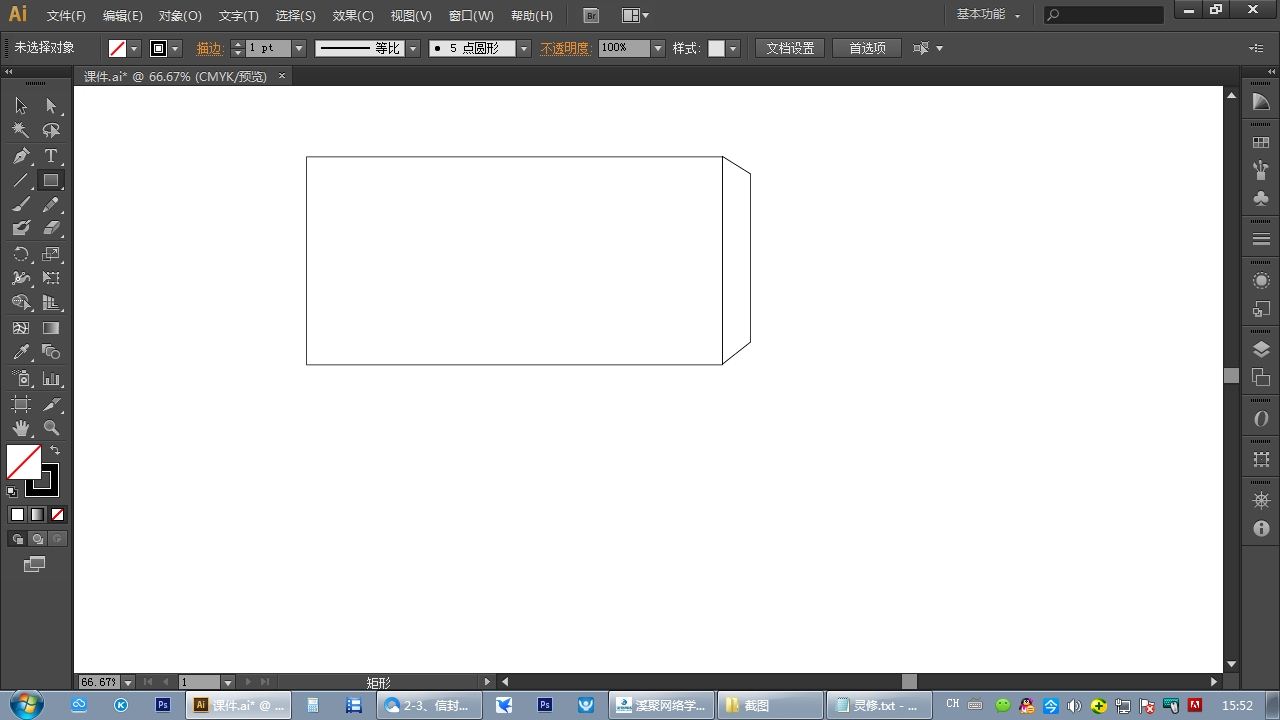
Task: Open the Symbols panel icon
Action: point(1261,199)
